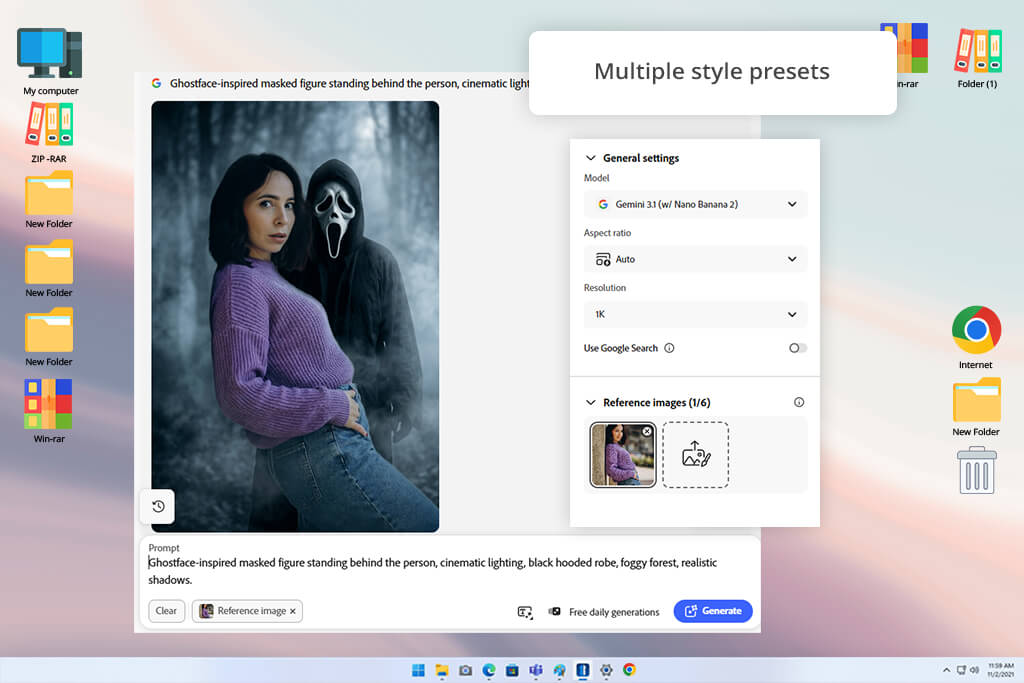This screenshot has height=683, width=1024.
Task: Collapse the General settings section
Action: pyautogui.click(x=590, y=158)
